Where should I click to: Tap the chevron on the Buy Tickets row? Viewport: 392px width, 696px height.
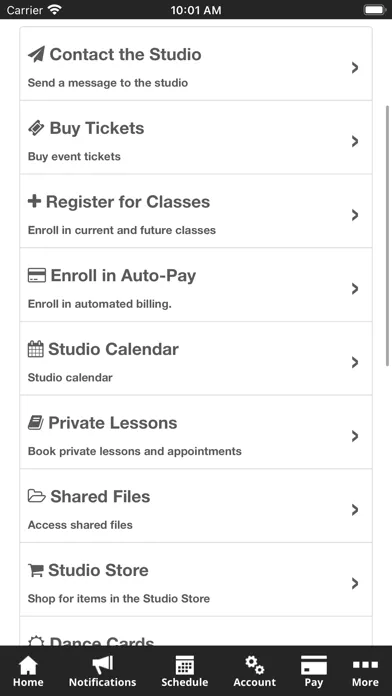[355, 141]
